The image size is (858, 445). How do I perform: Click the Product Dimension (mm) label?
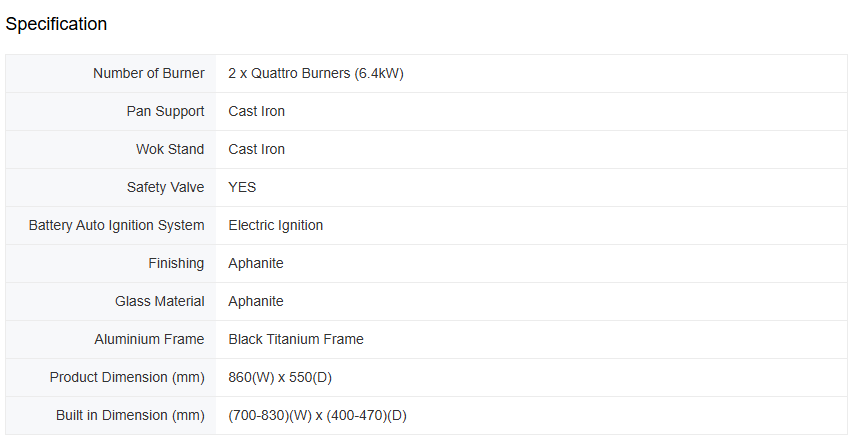coord(127,377)
